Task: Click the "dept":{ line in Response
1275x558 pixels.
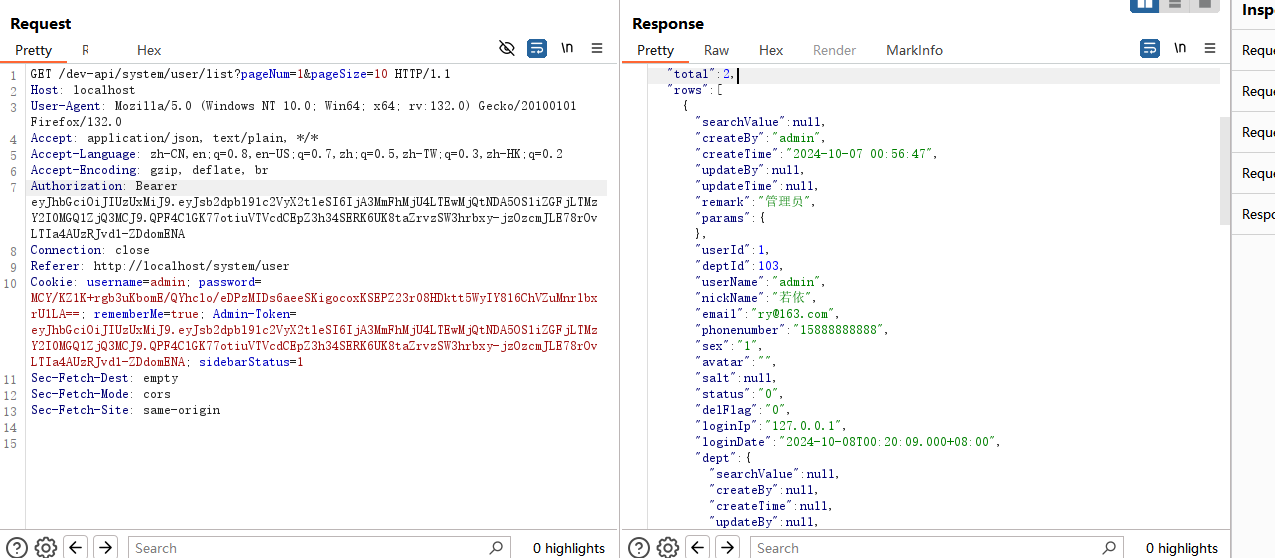Action: tap(722, 458)
